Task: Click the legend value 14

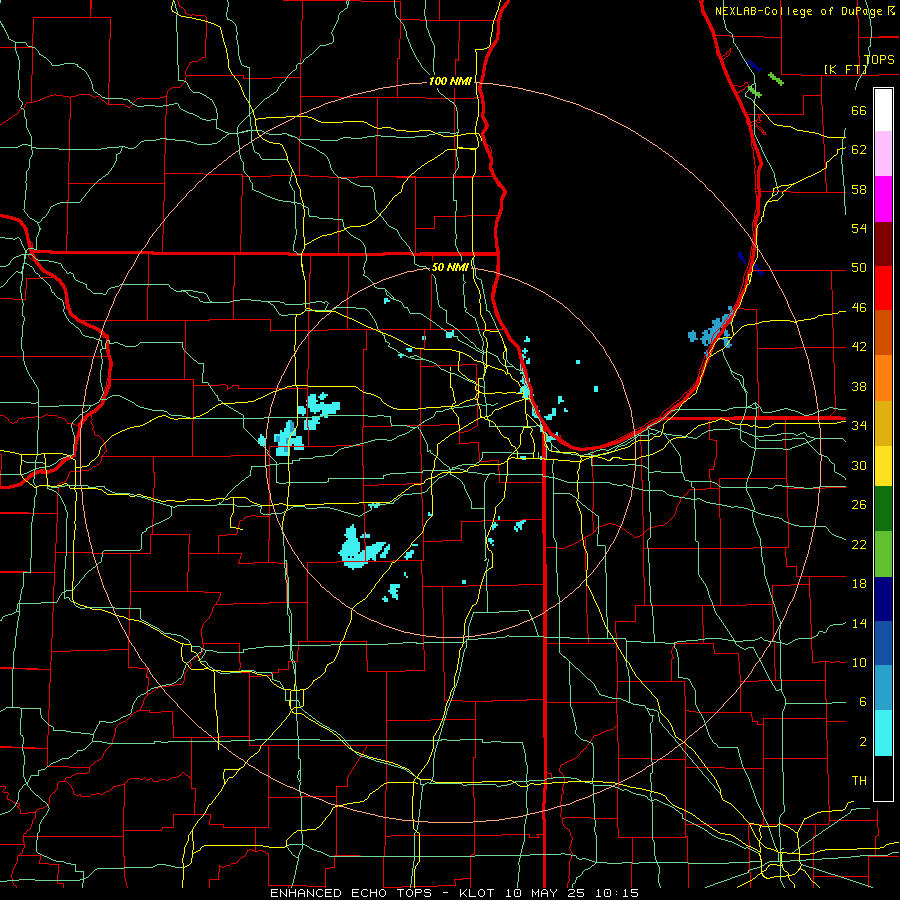Action: [859, 623]
